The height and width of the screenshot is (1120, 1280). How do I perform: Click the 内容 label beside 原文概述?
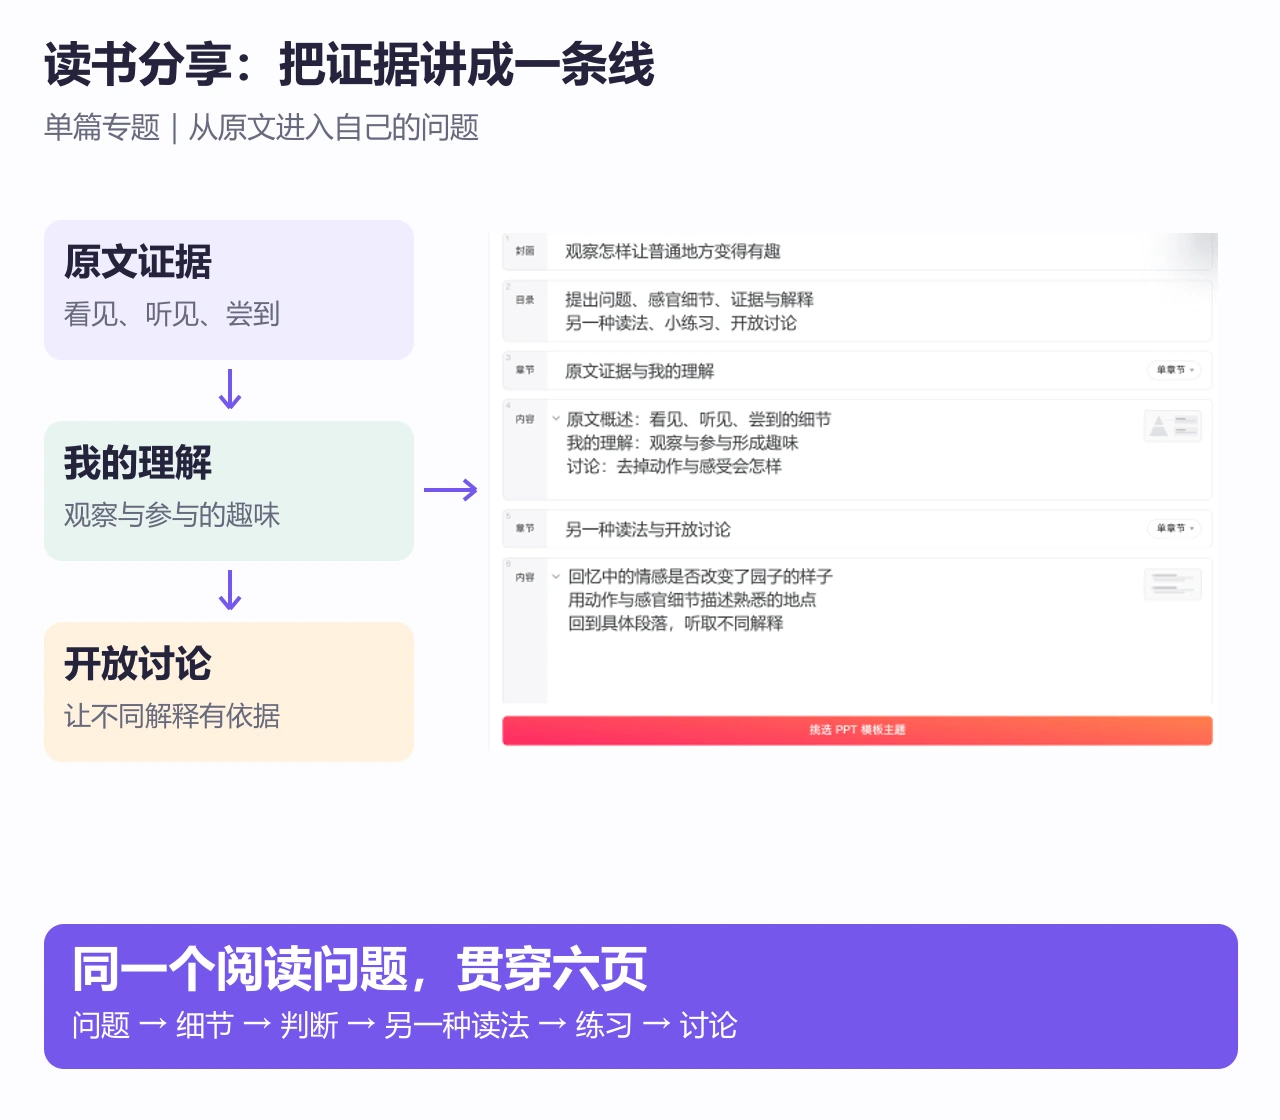(525, 419)
